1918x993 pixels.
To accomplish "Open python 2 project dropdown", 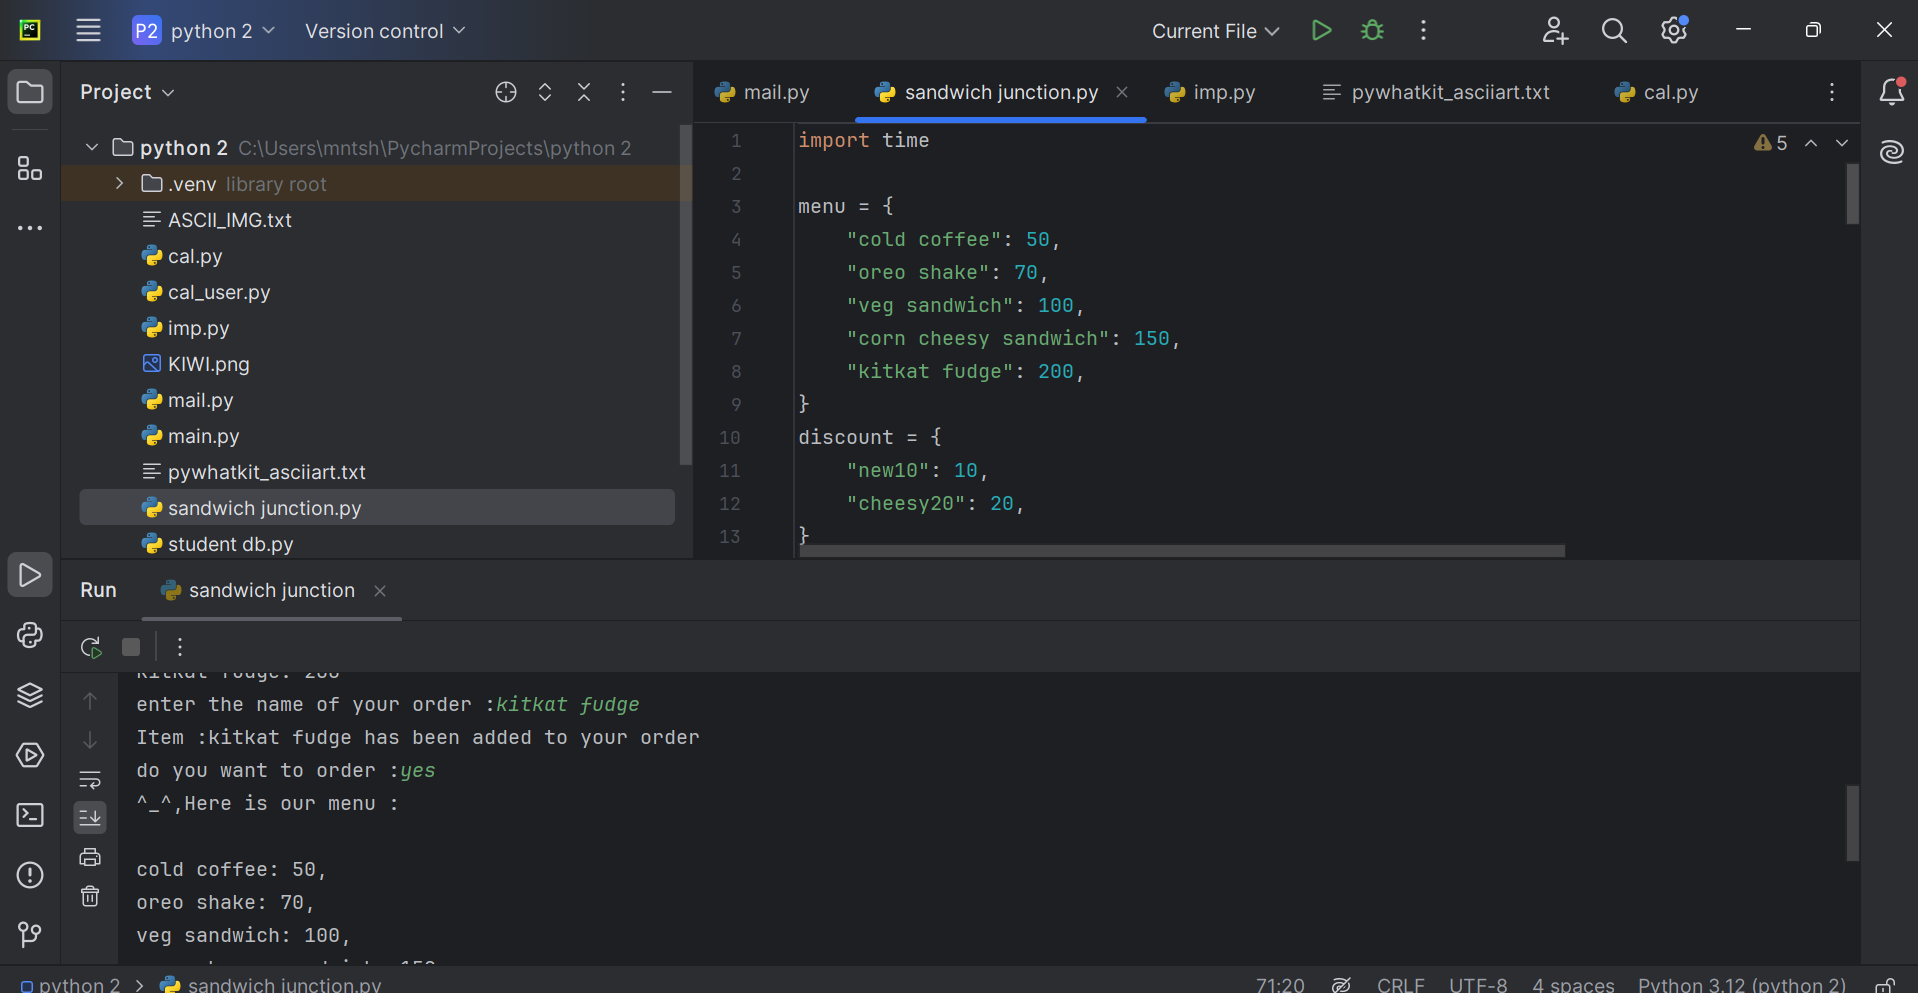I will (205, 30).
